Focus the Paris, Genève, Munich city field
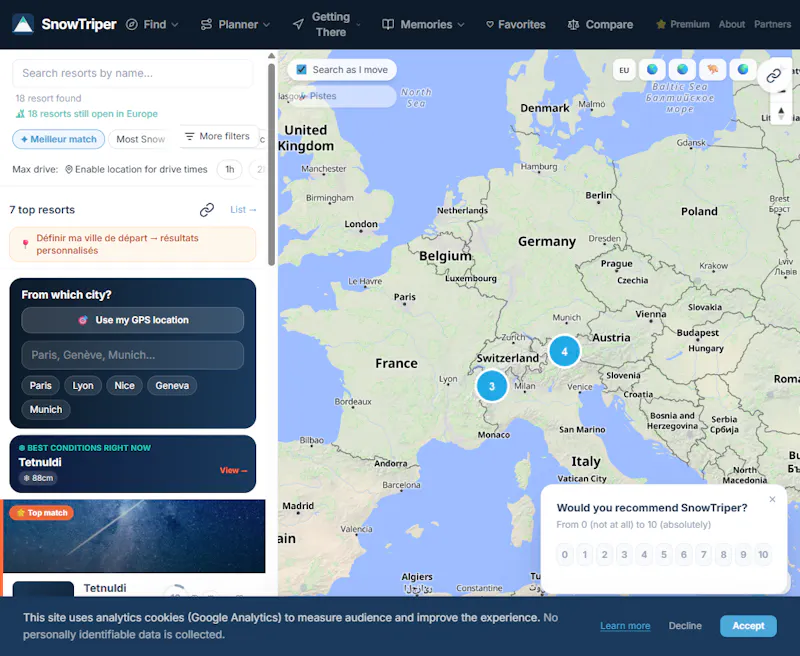 [133, 355]
